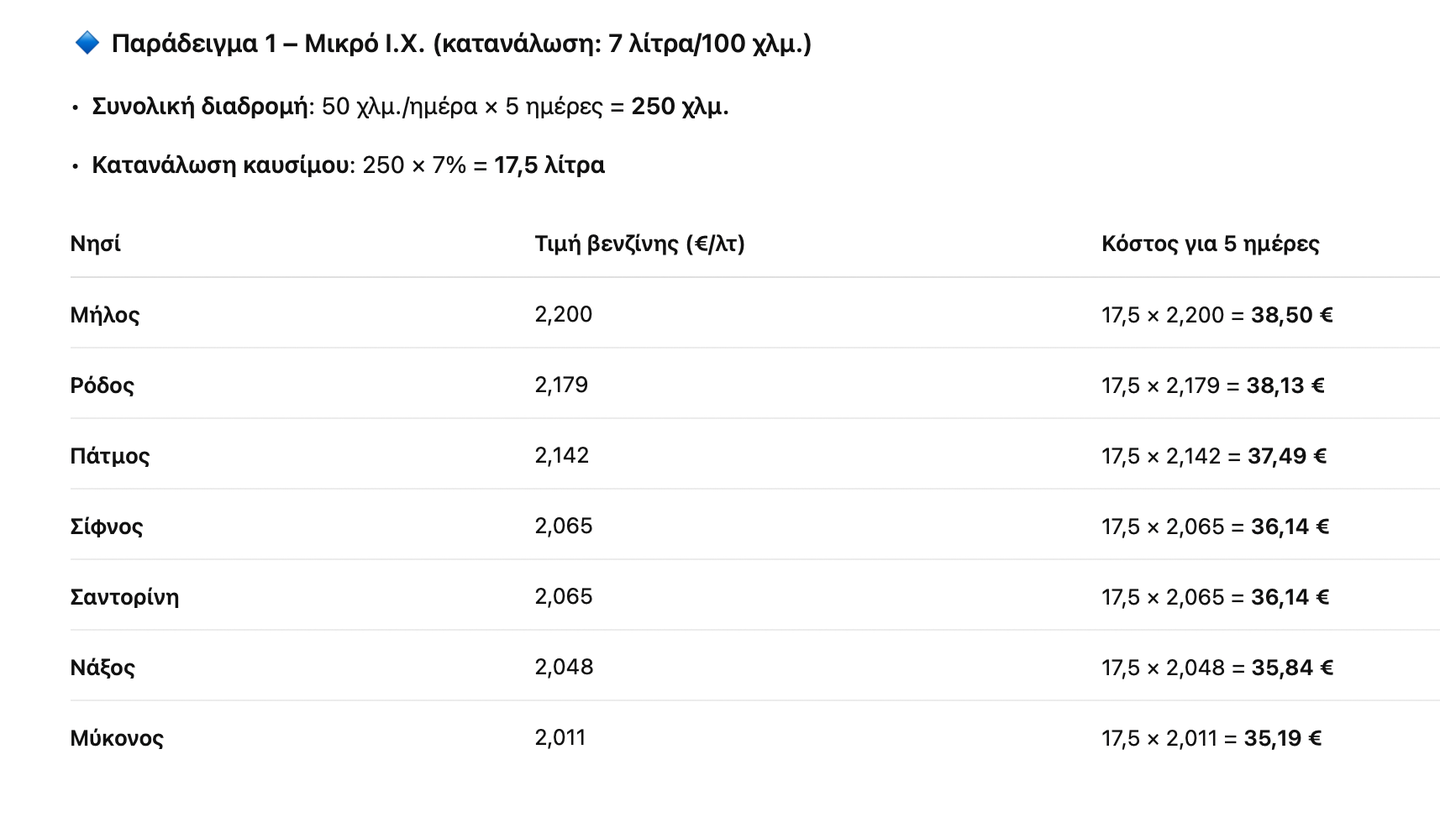
Task: Select the Σίφνος row name cell
Action: coord(107,527)
